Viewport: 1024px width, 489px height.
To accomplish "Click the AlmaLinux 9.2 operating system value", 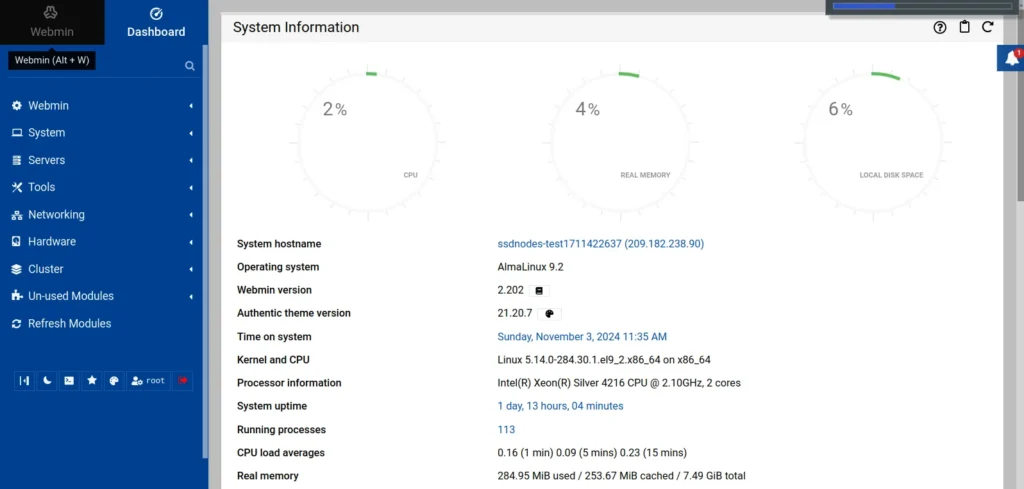I will (x=530, y=267).
